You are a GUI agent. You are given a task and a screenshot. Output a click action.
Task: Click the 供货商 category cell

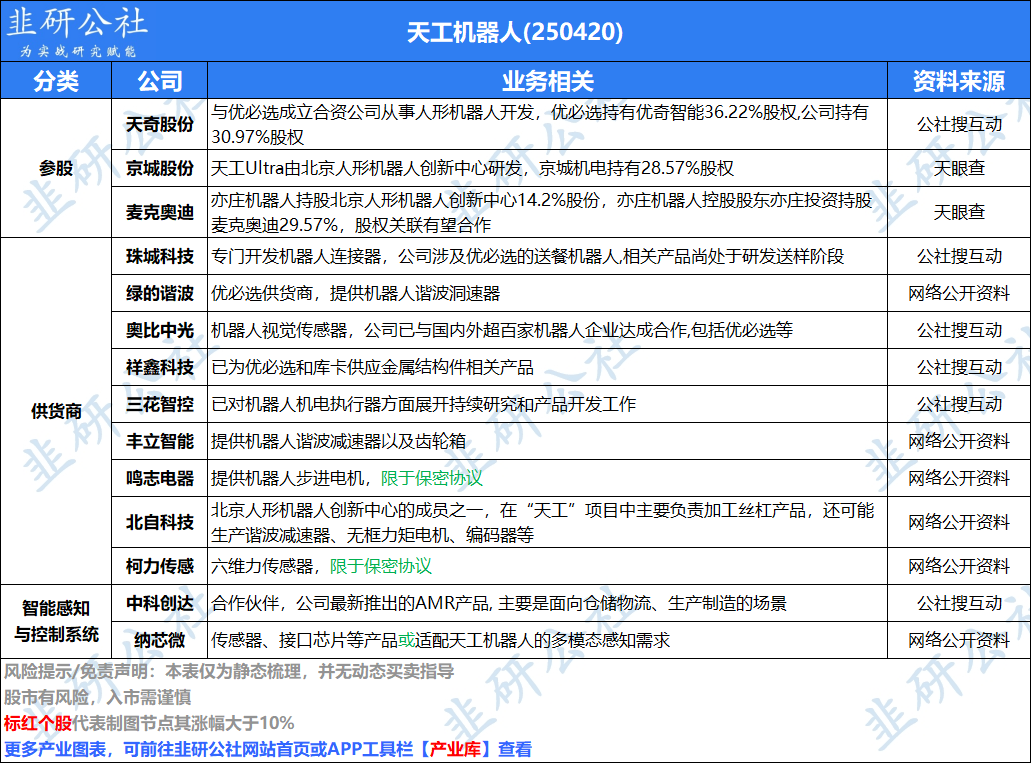coord(56,411)
